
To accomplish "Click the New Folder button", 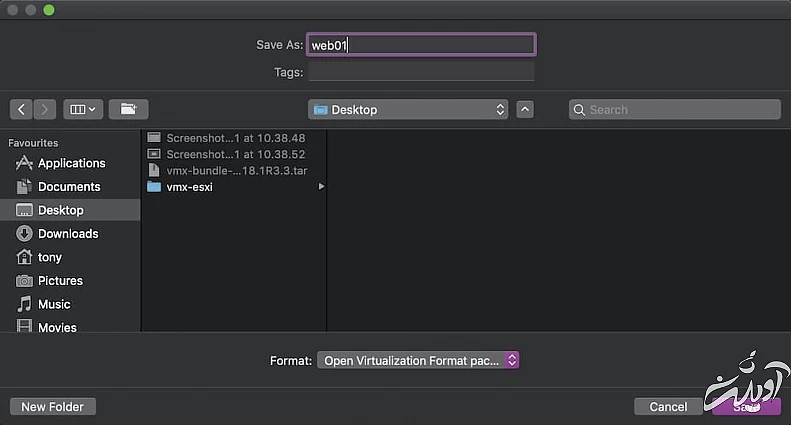I will (x=53, y=406).
